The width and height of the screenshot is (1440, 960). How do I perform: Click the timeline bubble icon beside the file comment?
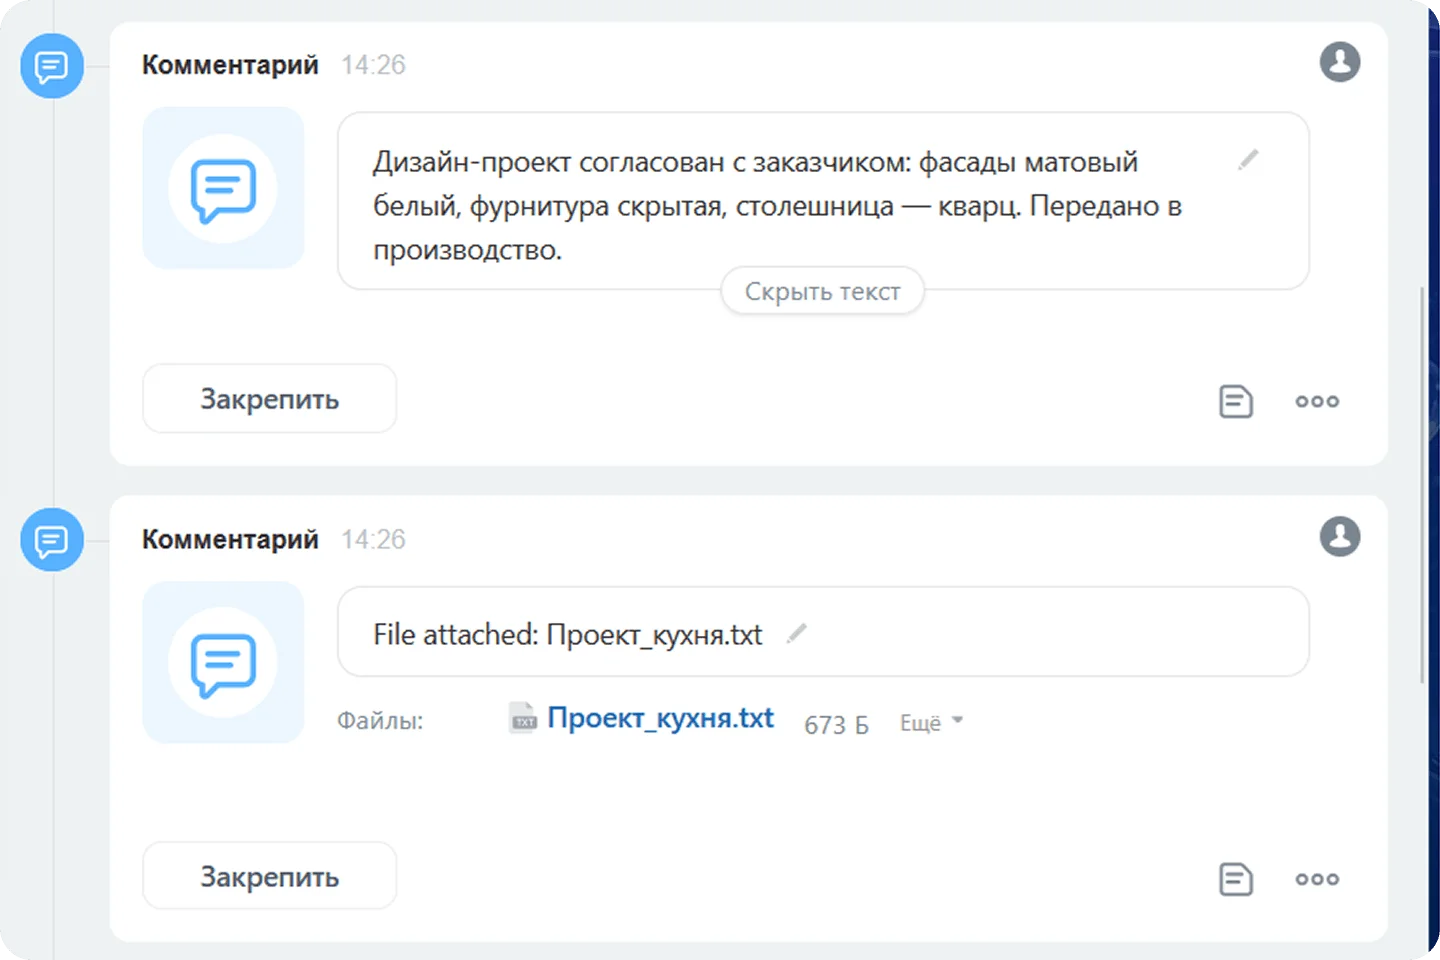(x=52, y=540)
